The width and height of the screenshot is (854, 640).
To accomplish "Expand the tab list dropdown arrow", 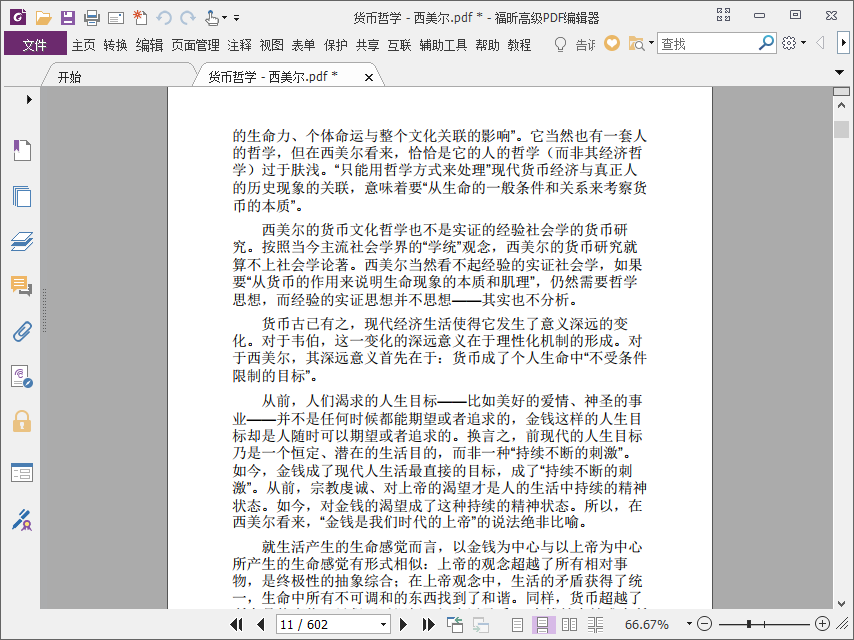I will 839,72.
